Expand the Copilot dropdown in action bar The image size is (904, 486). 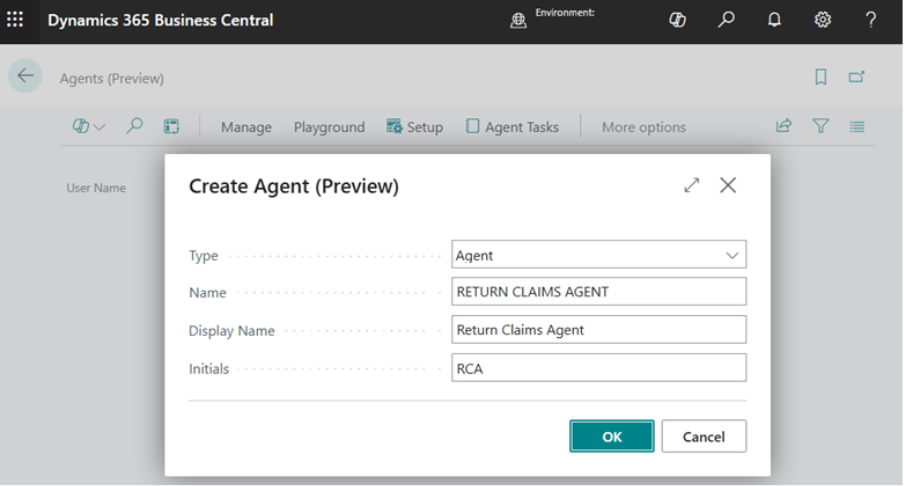[89, 127]
